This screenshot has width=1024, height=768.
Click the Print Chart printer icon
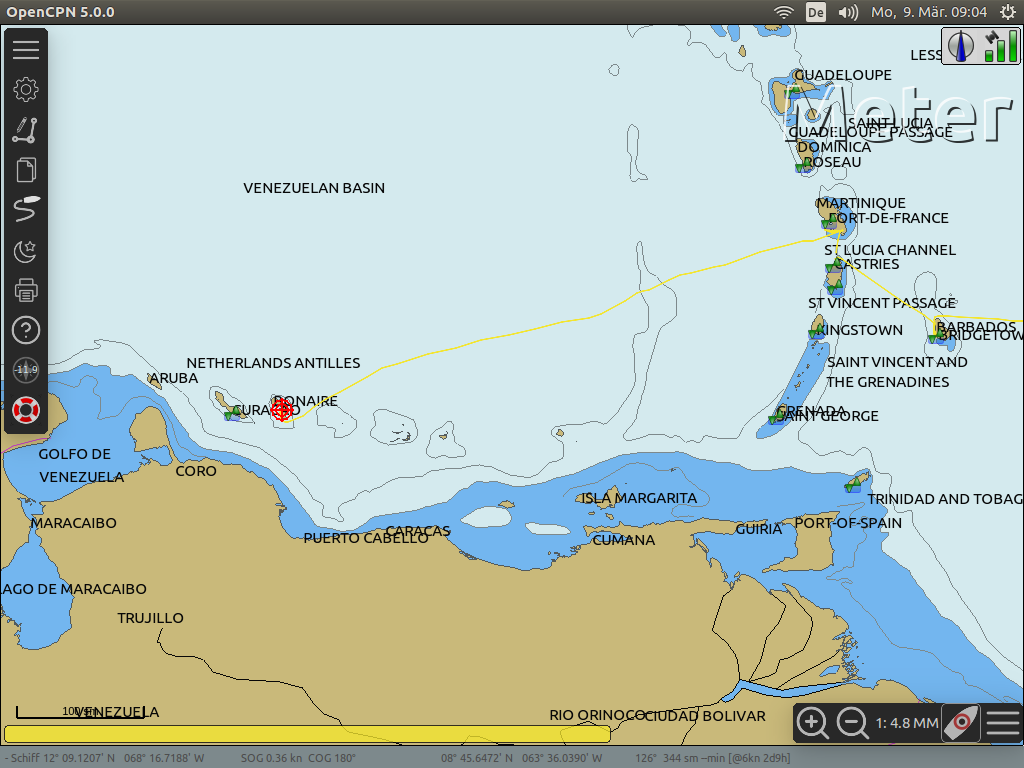point(25,290)
